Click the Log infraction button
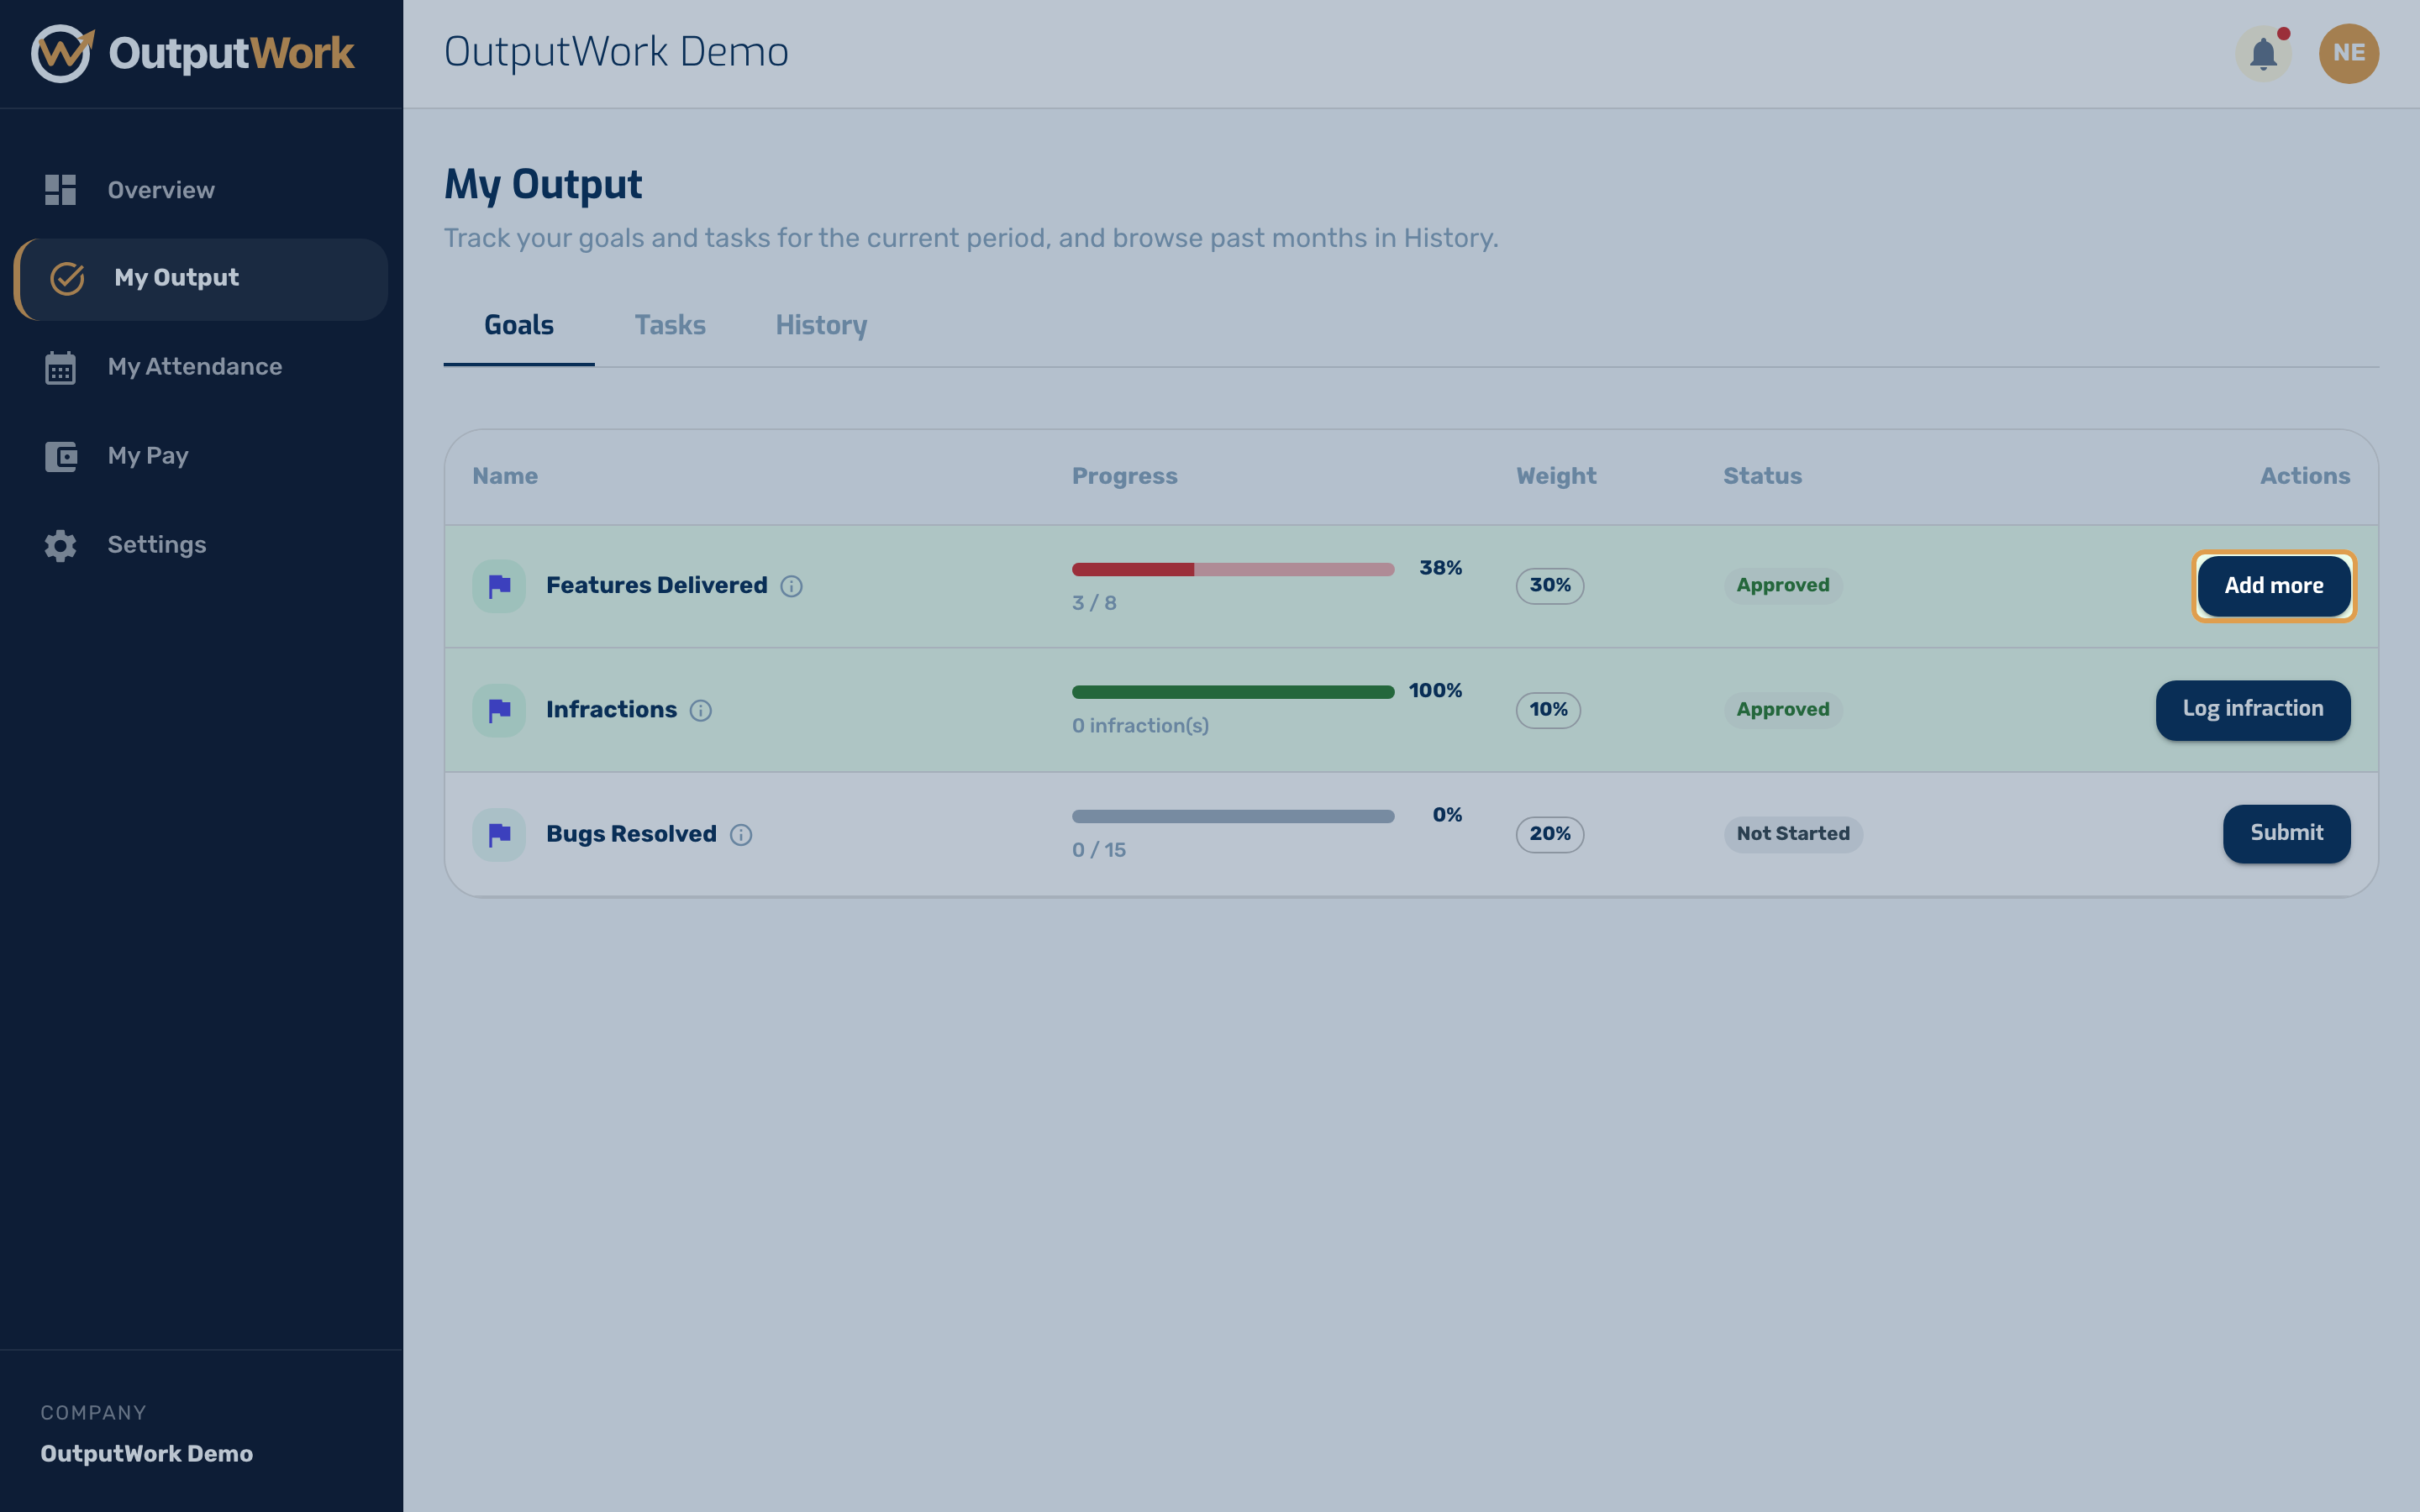Image resolution: width=2420 pixels, height=1512 pixels. pyautogui.click(x=2253, y=710)
